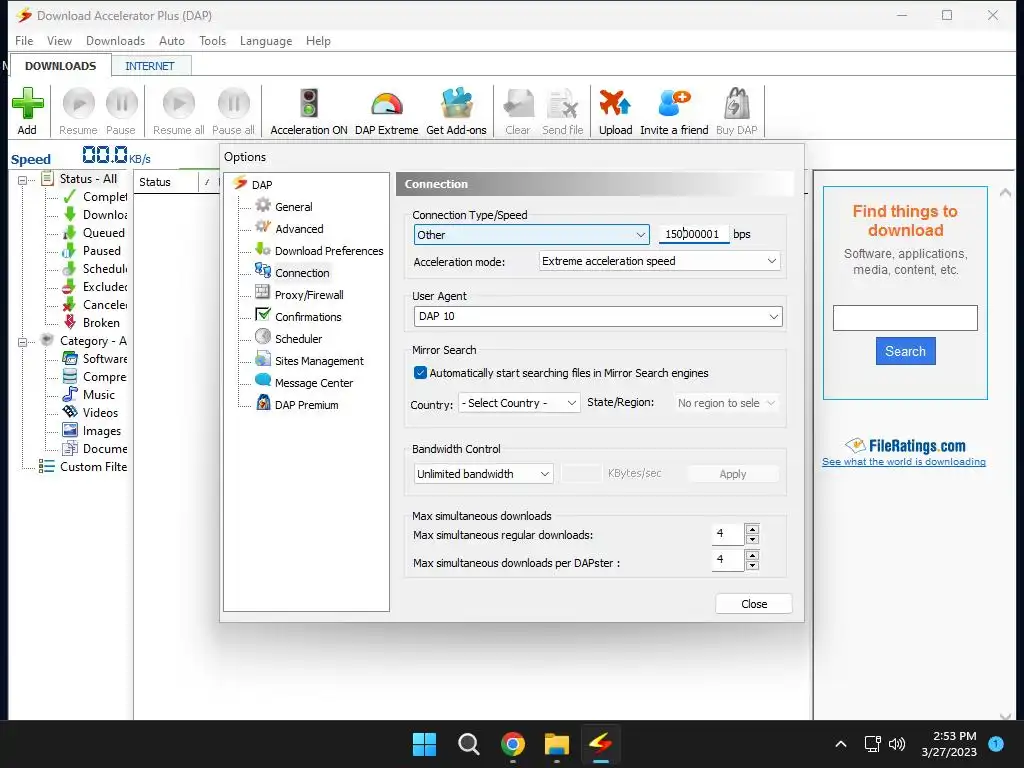Screen dimensions: 1024x768
Task: Open the View menu
Action: coord(59,40)
